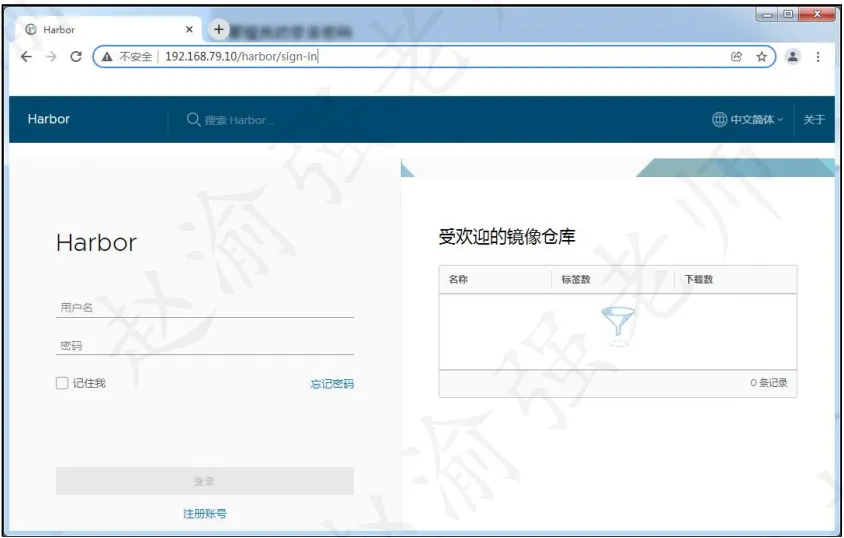Open the Chrome three-dot menu
This screenshot has height=538, width=844.
[x=818, y=56]
